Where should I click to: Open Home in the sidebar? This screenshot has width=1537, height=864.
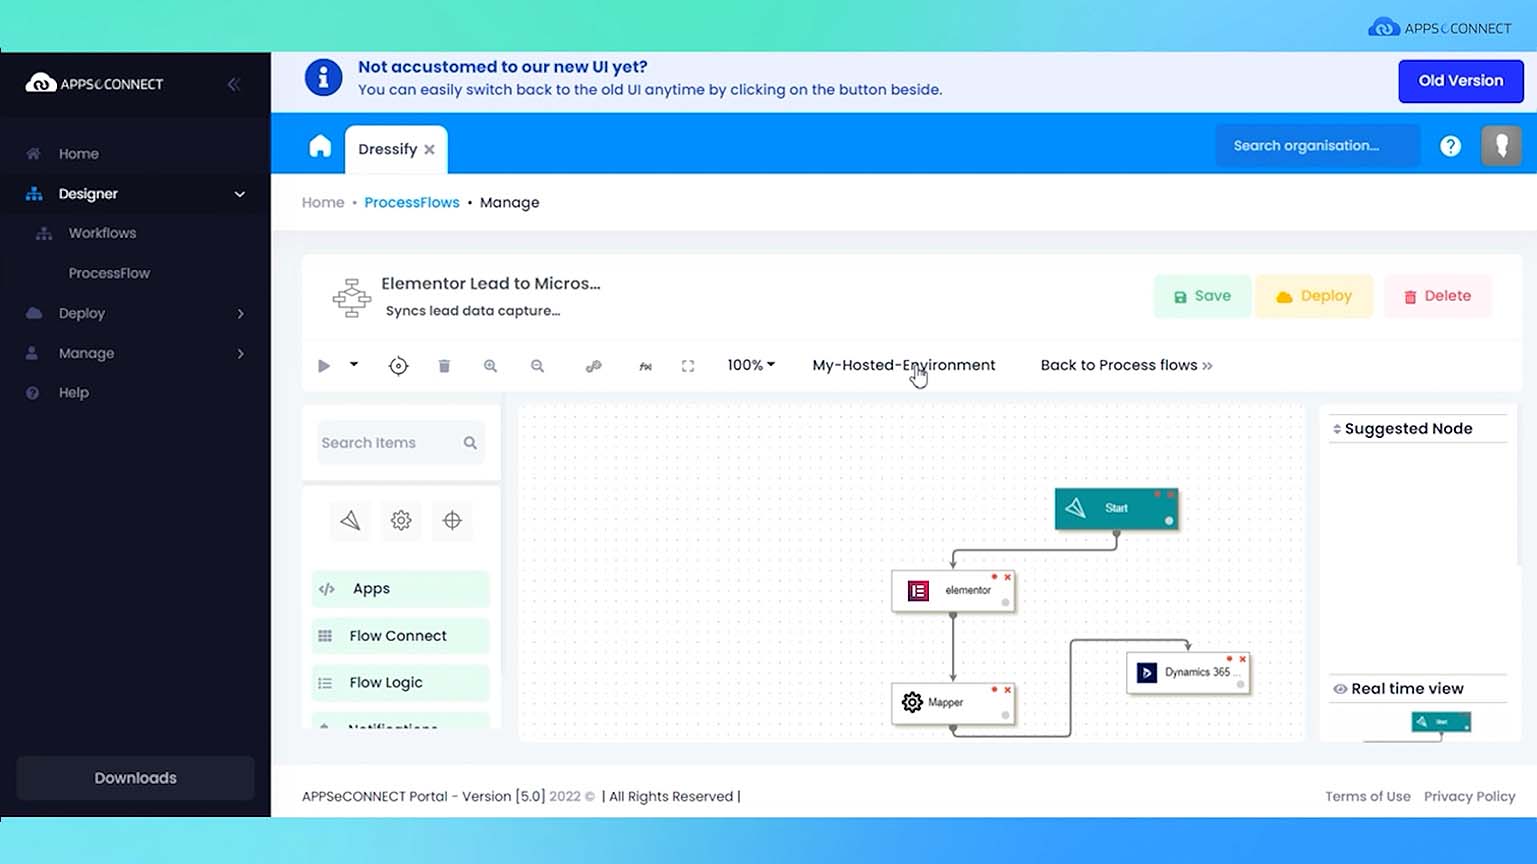[79, 154]
